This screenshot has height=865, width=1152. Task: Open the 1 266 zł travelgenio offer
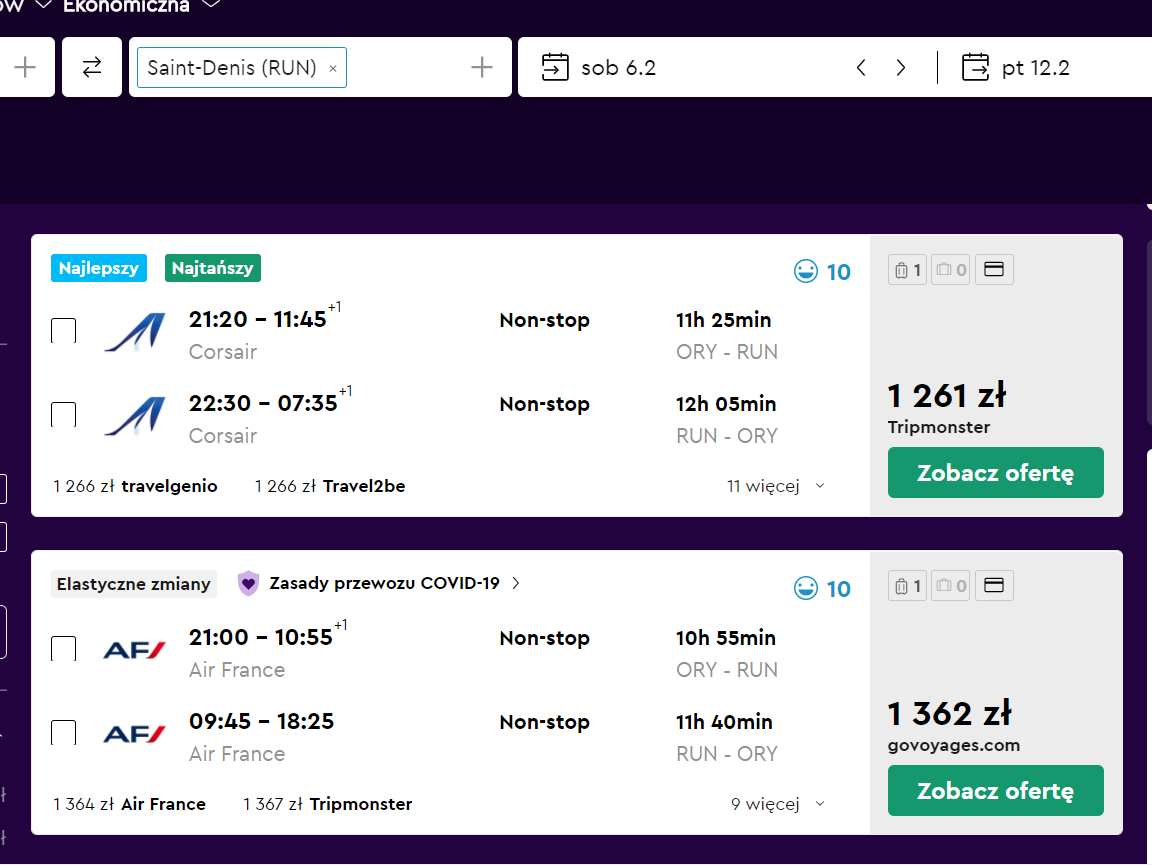(x=135, y=486)
